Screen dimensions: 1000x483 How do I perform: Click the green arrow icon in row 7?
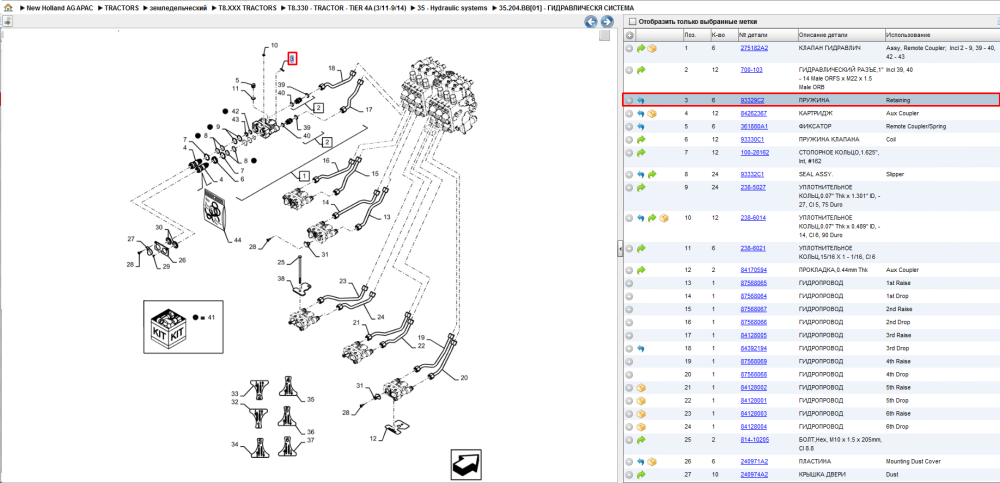click(x=641, y=152)
